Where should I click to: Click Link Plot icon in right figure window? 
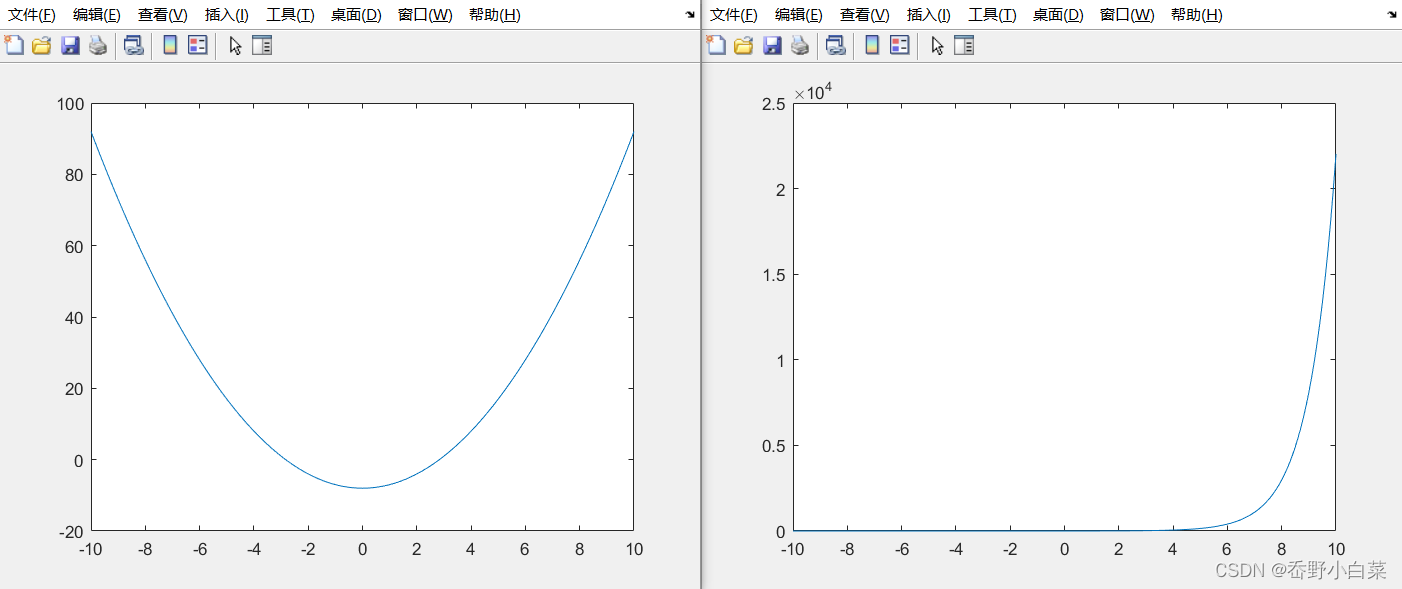click(x=836, y=45)
